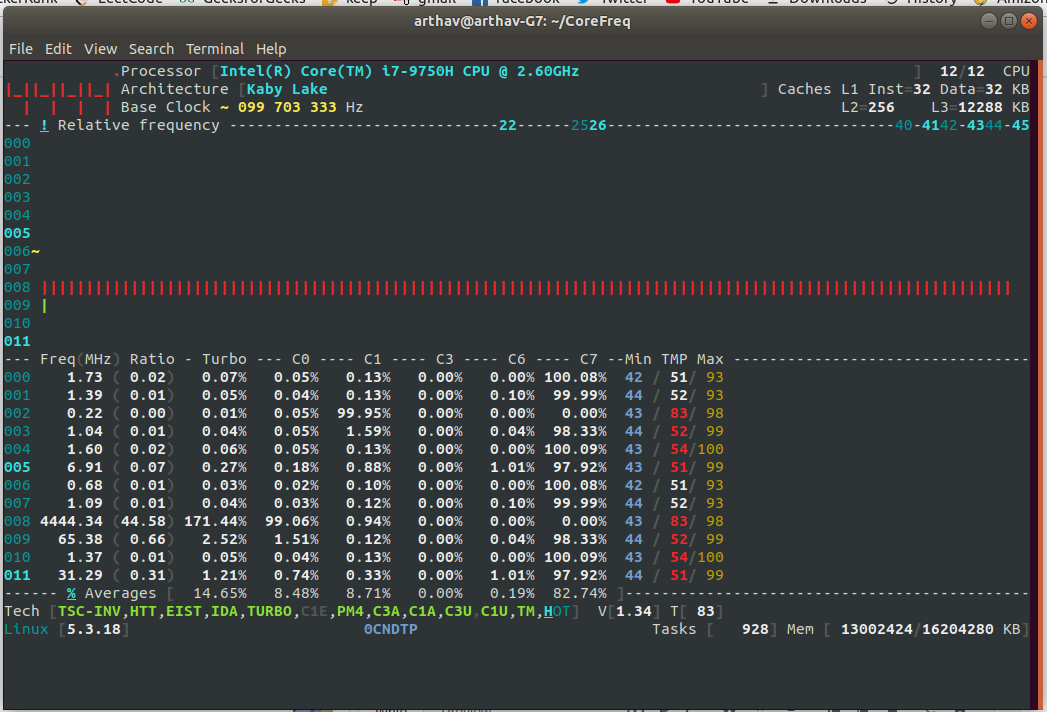Click the 65.38 frequency value of core 009
Screen dimensions: 1047x712
[x=81, y=539]
